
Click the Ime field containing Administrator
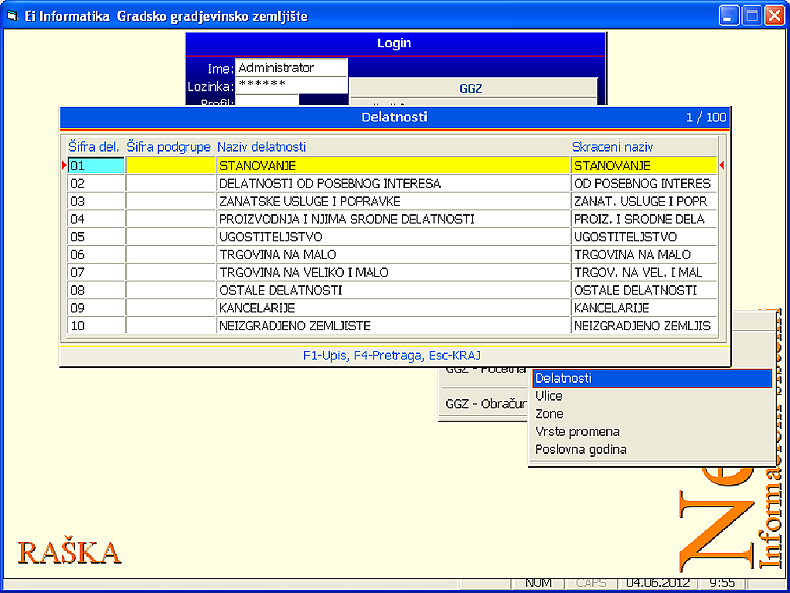[x=291, y=68]
